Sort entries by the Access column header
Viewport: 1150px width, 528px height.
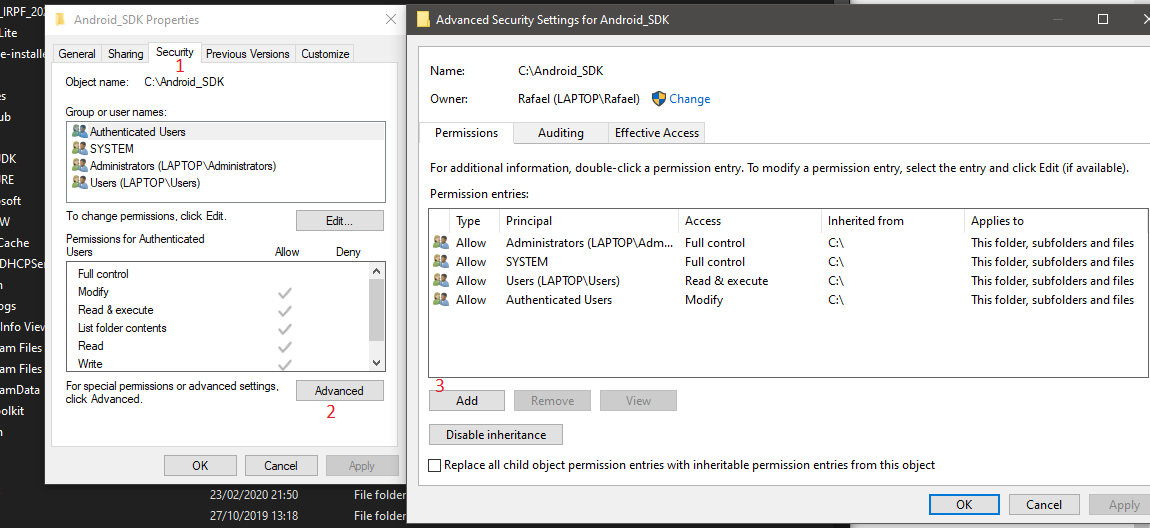[750, 221]
